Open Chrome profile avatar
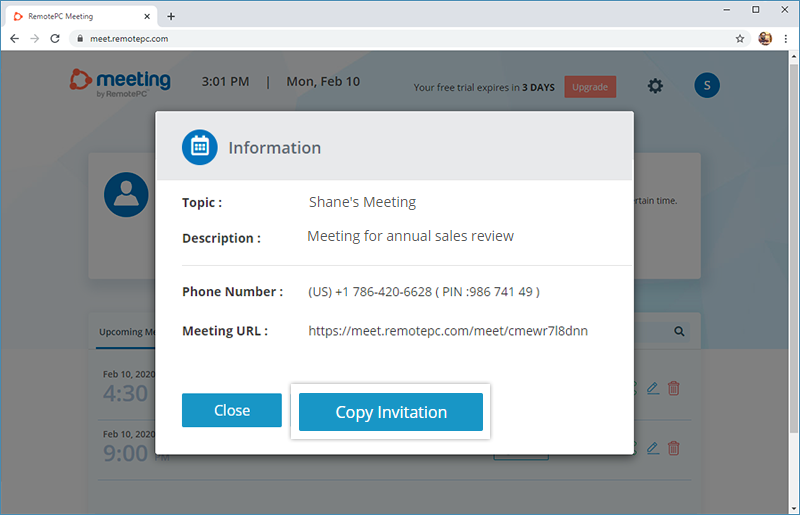 coord(765,38)
